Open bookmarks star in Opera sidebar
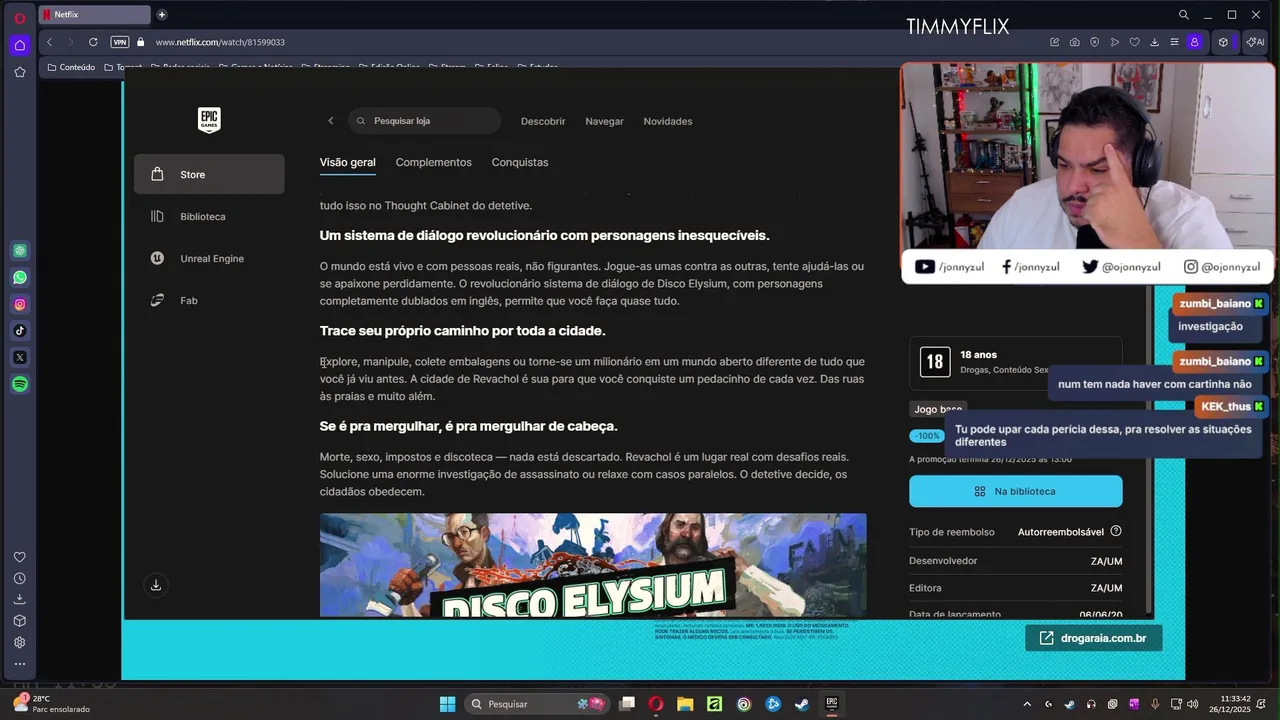This screenshot has height=720, width=1280. 19,72
